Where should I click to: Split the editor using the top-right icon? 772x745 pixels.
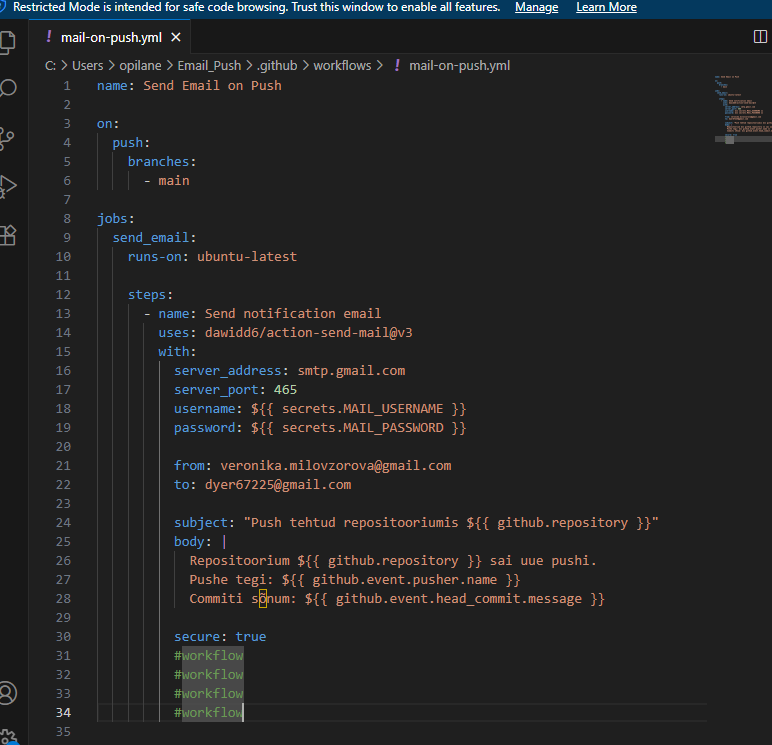tap(759, 37)
